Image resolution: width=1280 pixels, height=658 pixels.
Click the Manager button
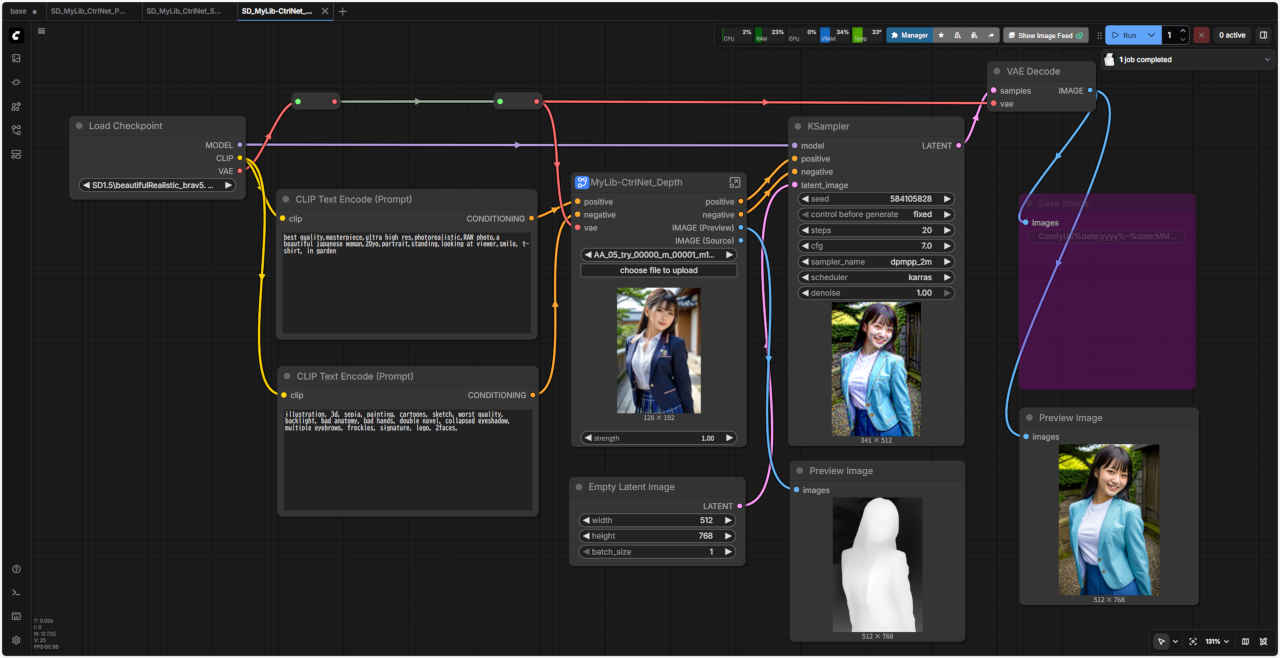(909, 35)
